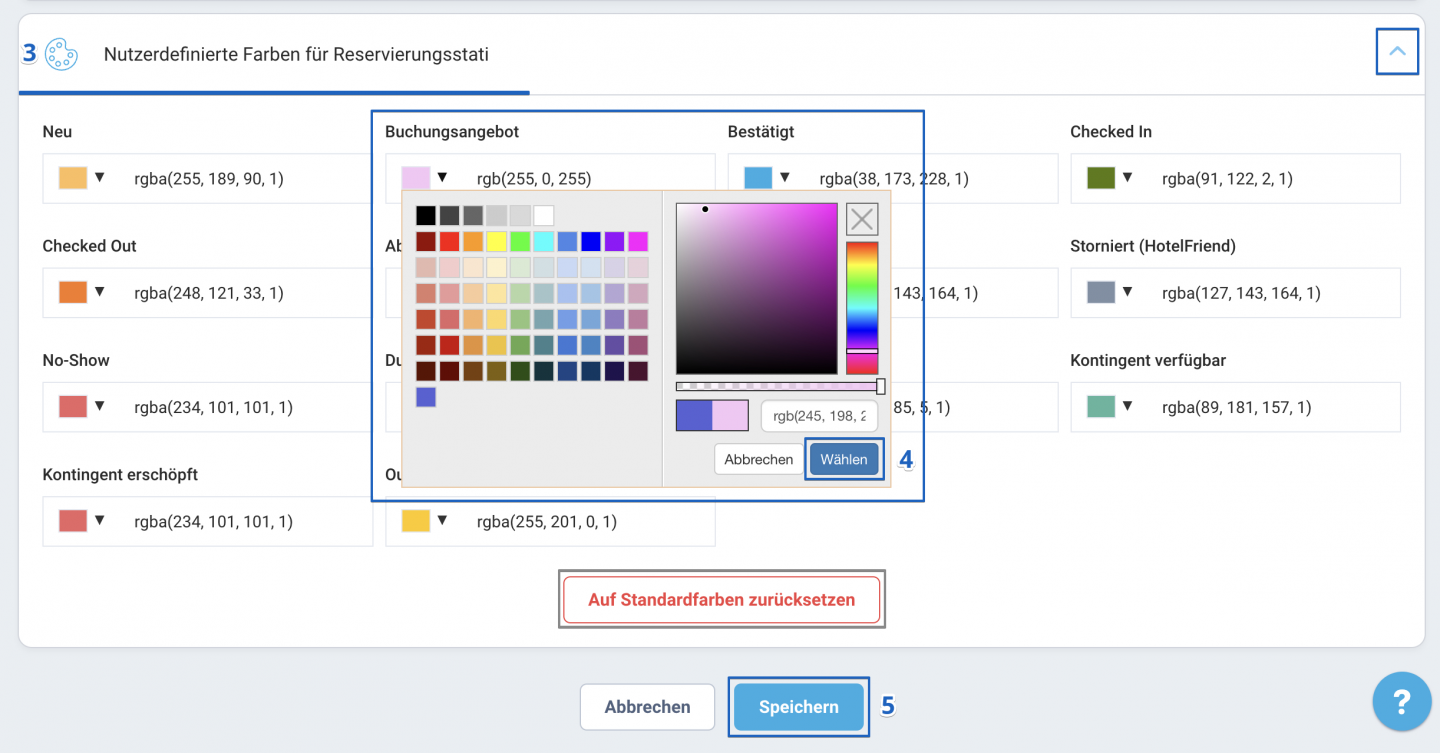Click the vertical rainbow hue slider

(x=862, y=308)
